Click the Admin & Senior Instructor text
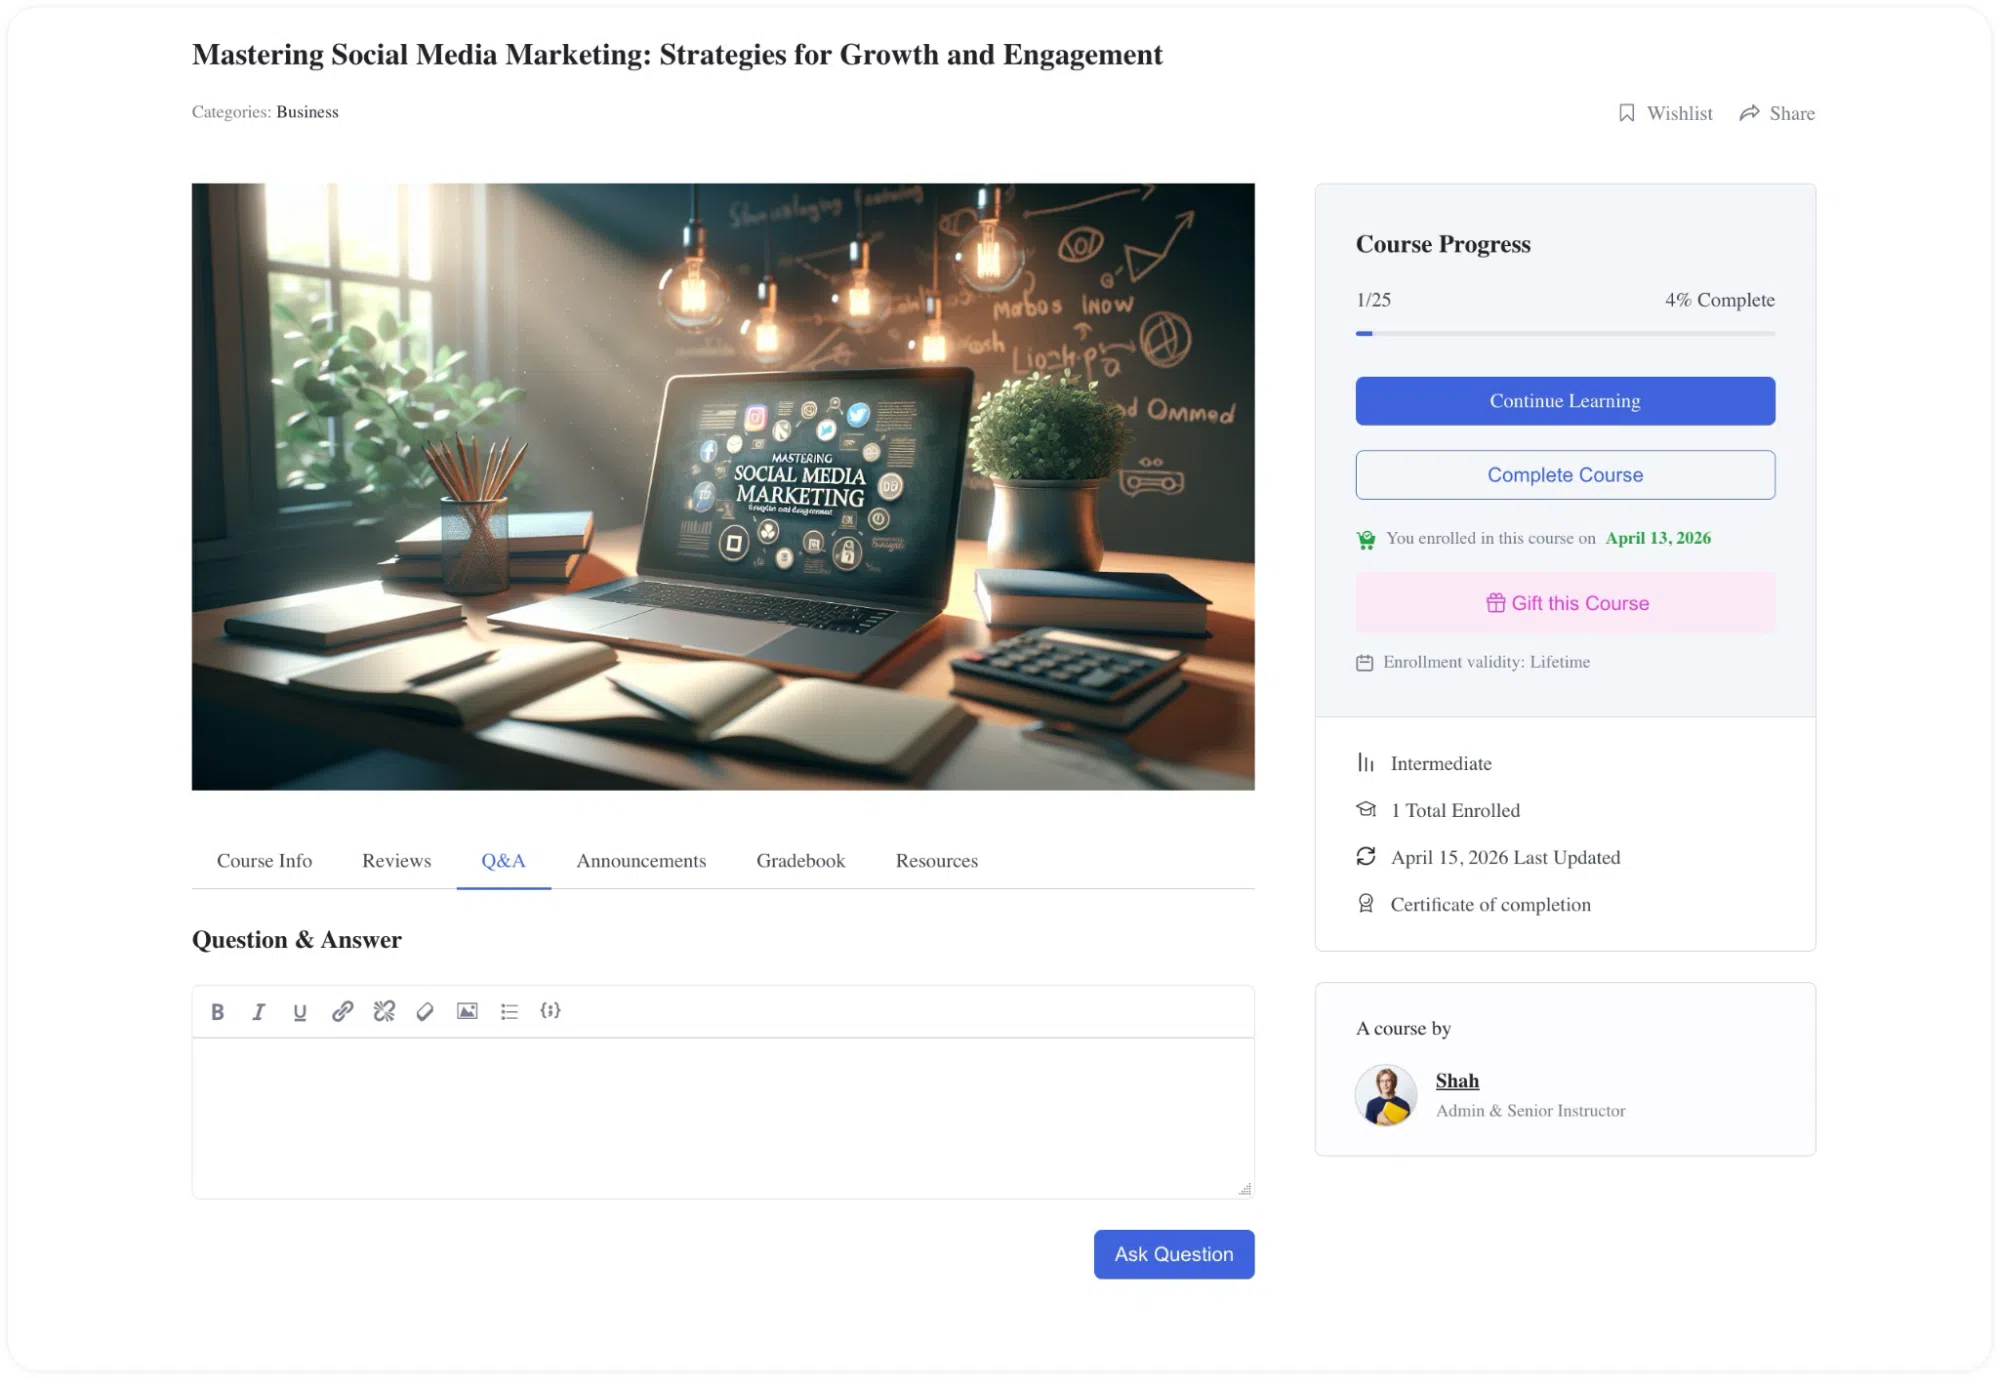This screenshot has height=1379, width=1999. (1530, 1111)
